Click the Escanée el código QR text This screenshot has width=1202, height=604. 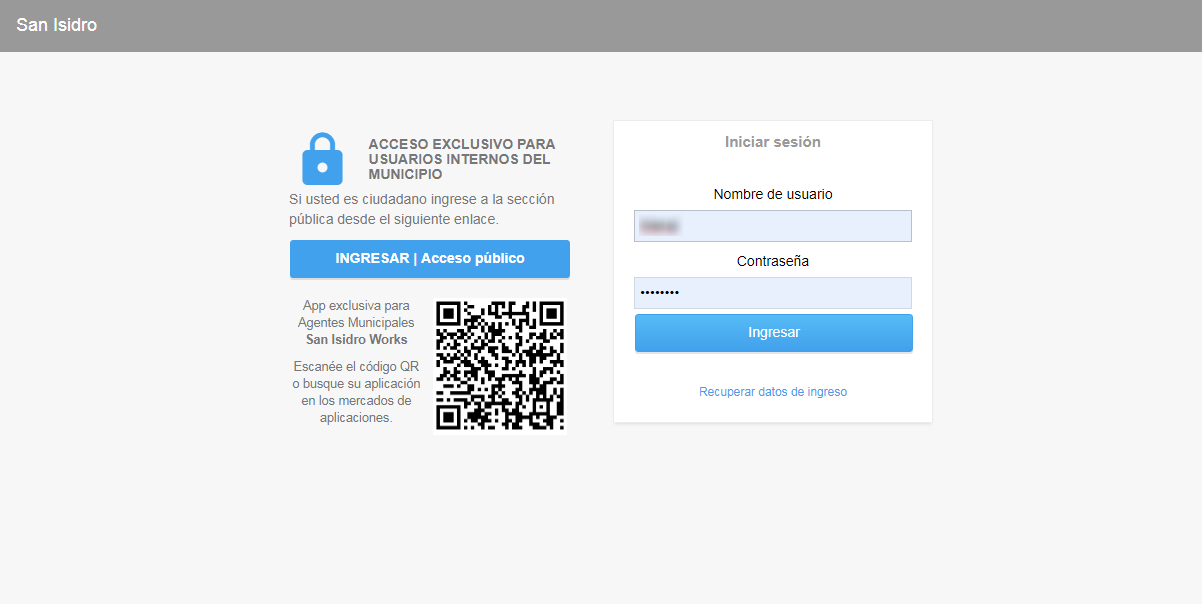356,366
